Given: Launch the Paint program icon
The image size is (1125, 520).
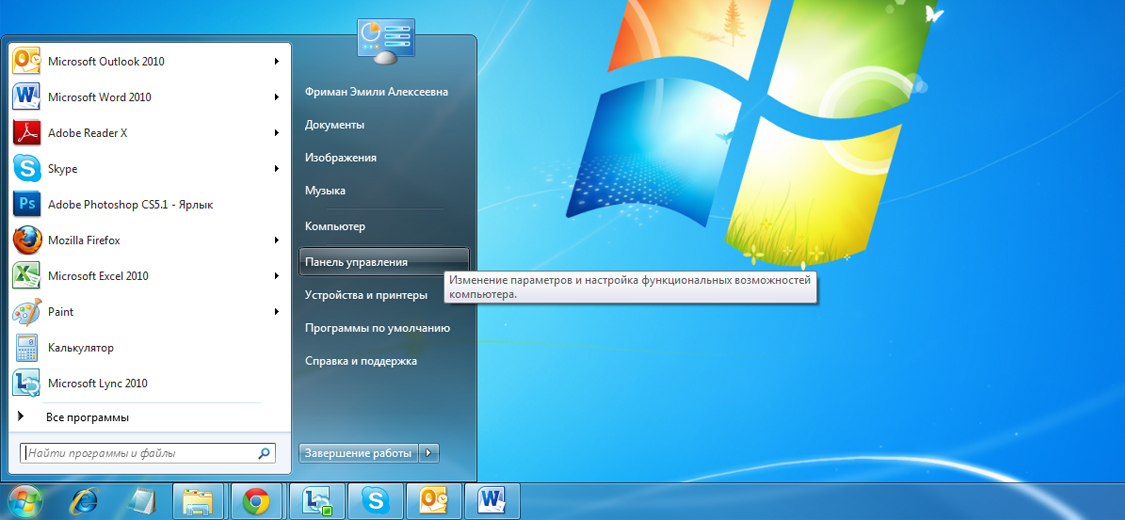Looking at the screenshot, I should pos(27,311).
